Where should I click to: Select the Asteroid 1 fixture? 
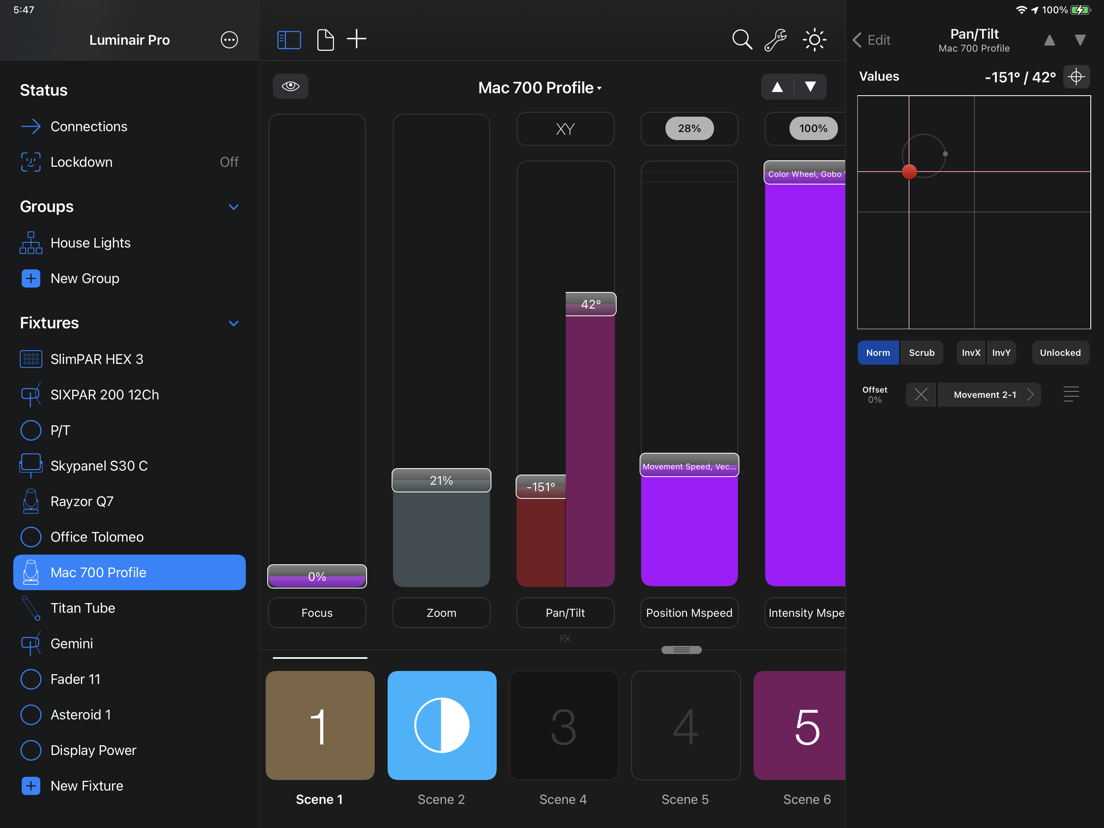(130, 715)
